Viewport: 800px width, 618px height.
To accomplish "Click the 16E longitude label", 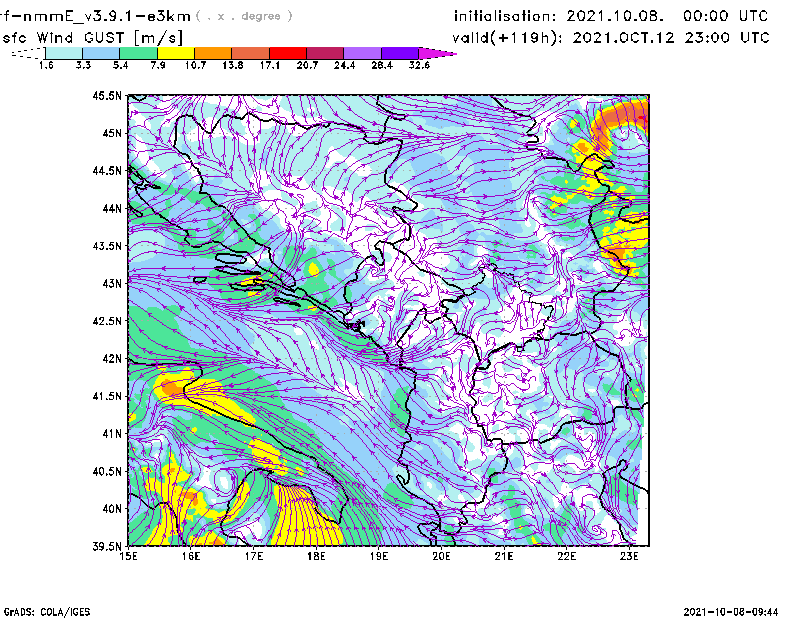I will [191, 556].
